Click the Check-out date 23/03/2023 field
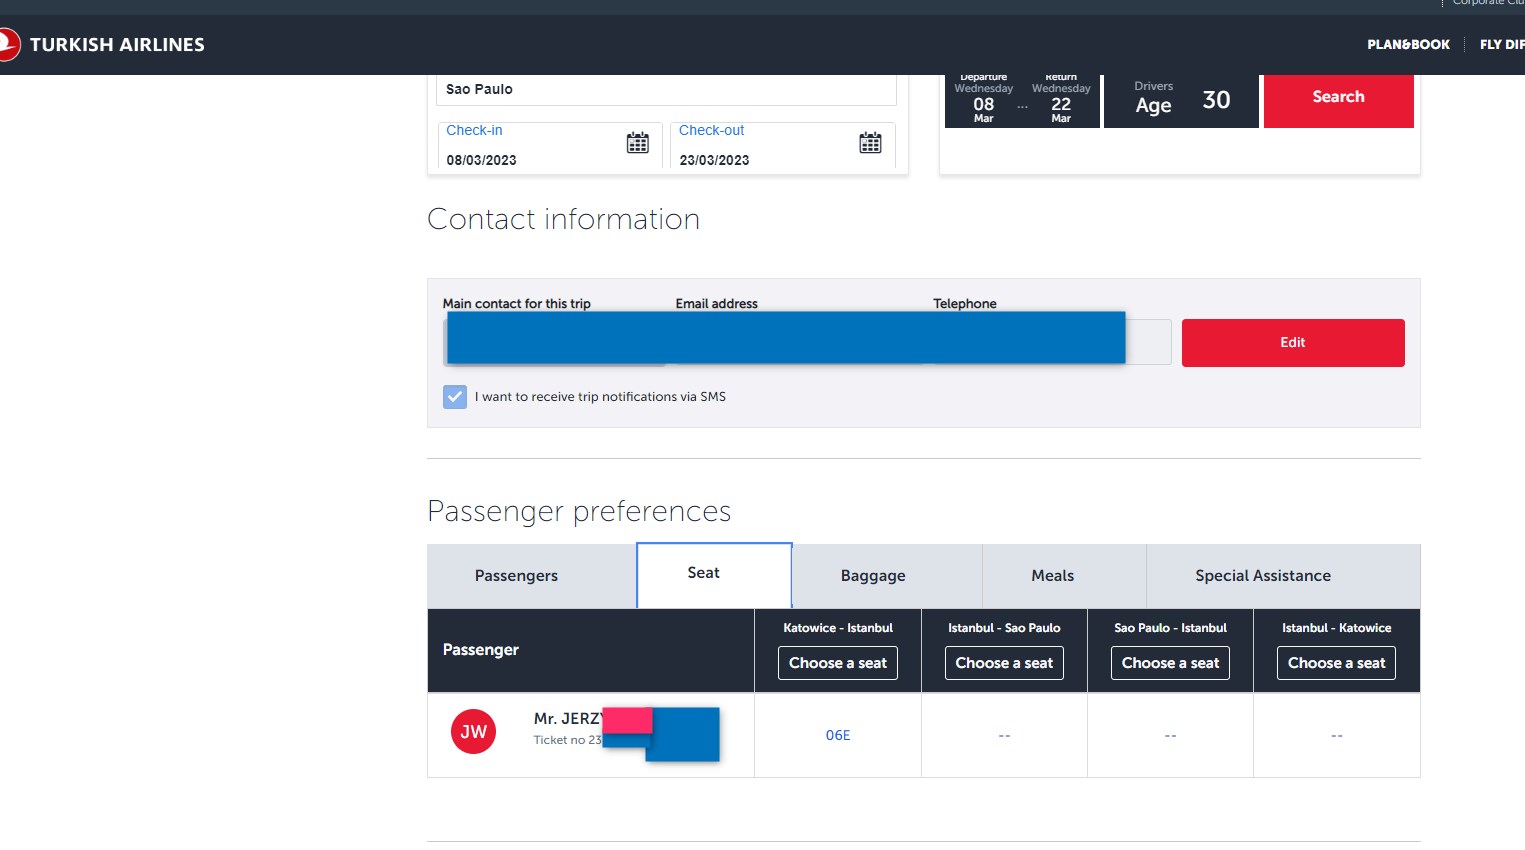The width and height of the screenshot is (1525, 850). [783, 146]
